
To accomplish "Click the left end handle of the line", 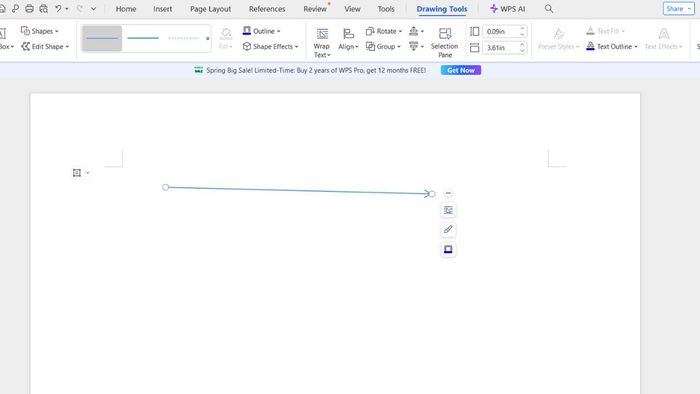I will coord(166,187).
